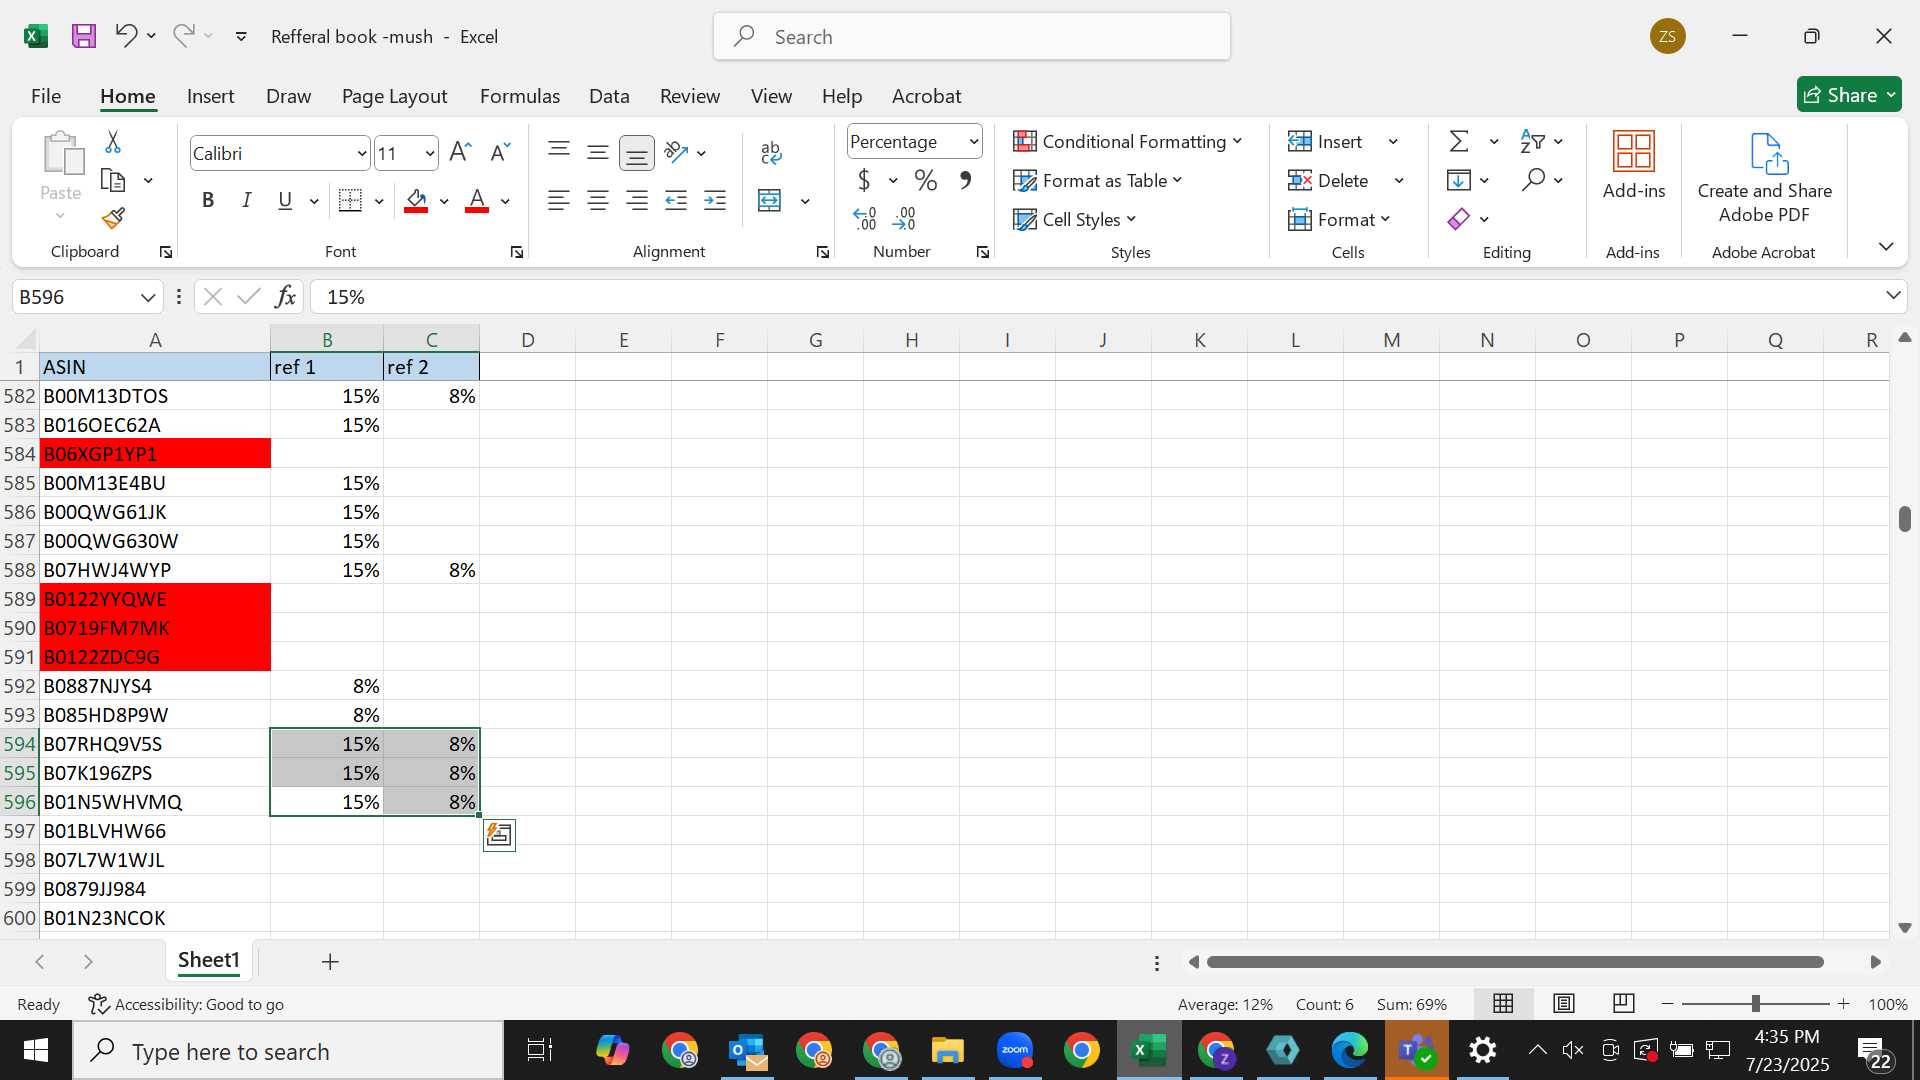This screenshot has width=1920, height=1080.
Task: Click the Search box in title bar
Action: click(x=972, y=37)
